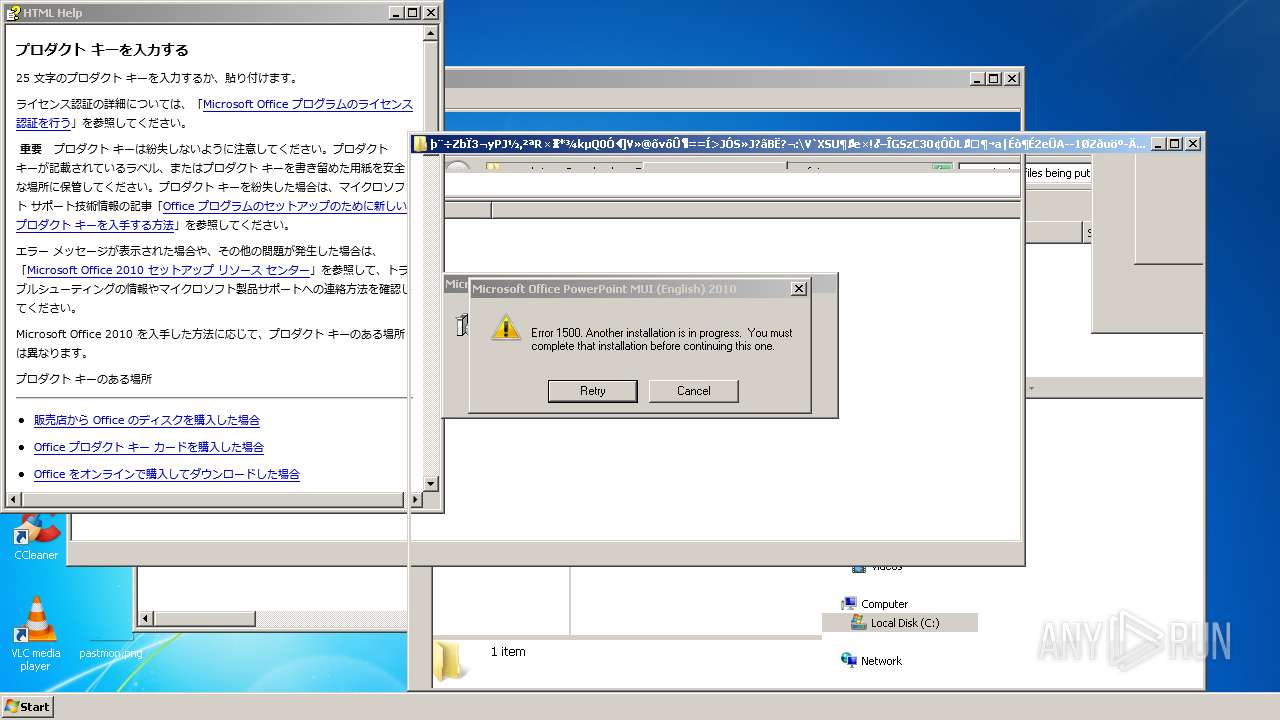Open Microsoft Office プログラムのライセンス認証 link
The width and height of the screenshot is (1280, 720).
pyautogui.click(x=214, y=113)
